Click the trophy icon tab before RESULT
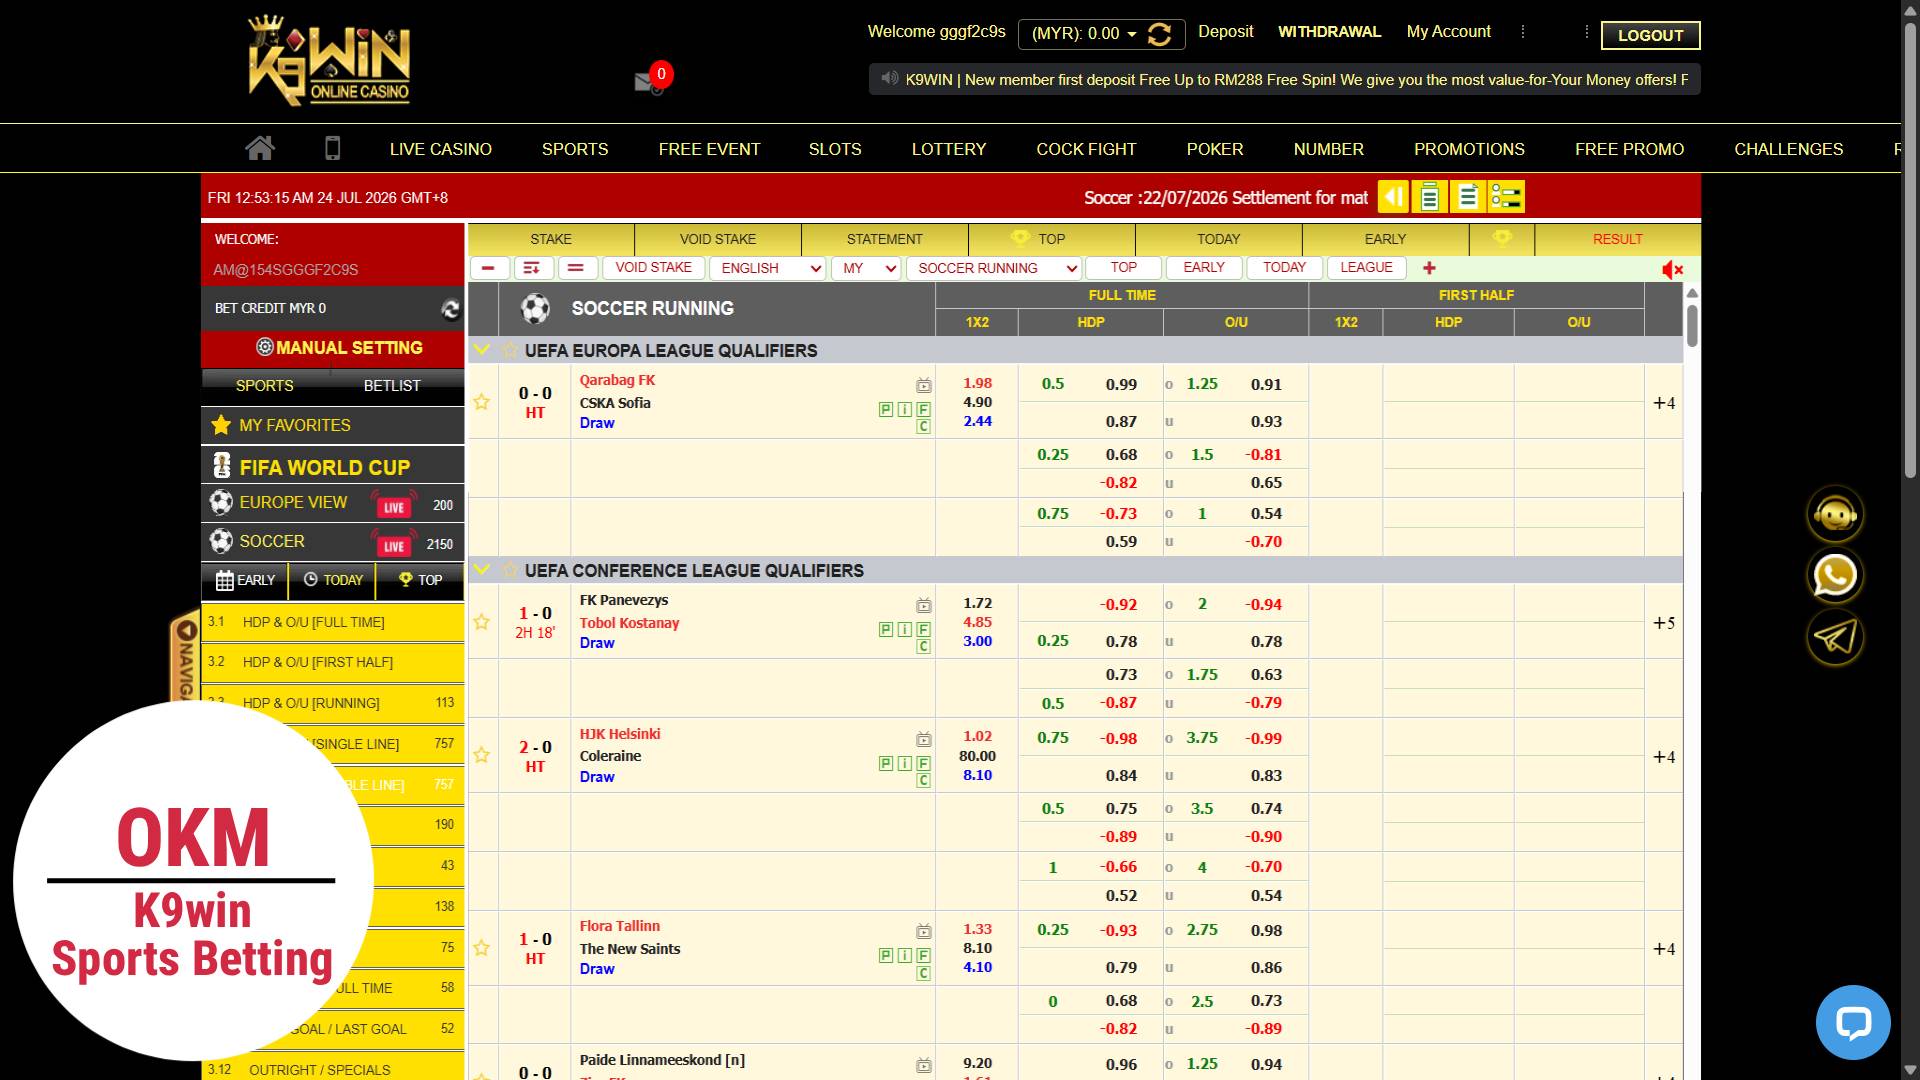 pyautogui.click(x=1501, y=238)
